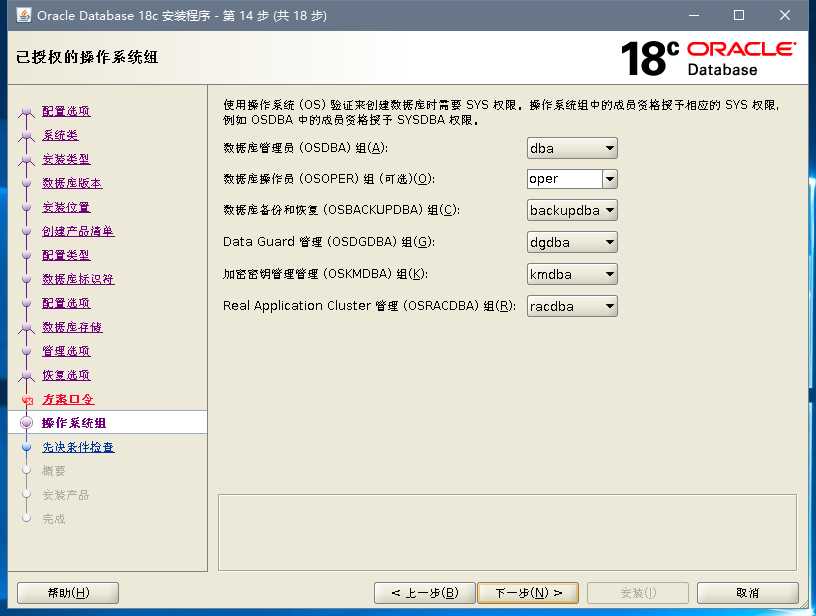Go back with 上一步(B) button

pyautogui.click(x=425, y=593)
